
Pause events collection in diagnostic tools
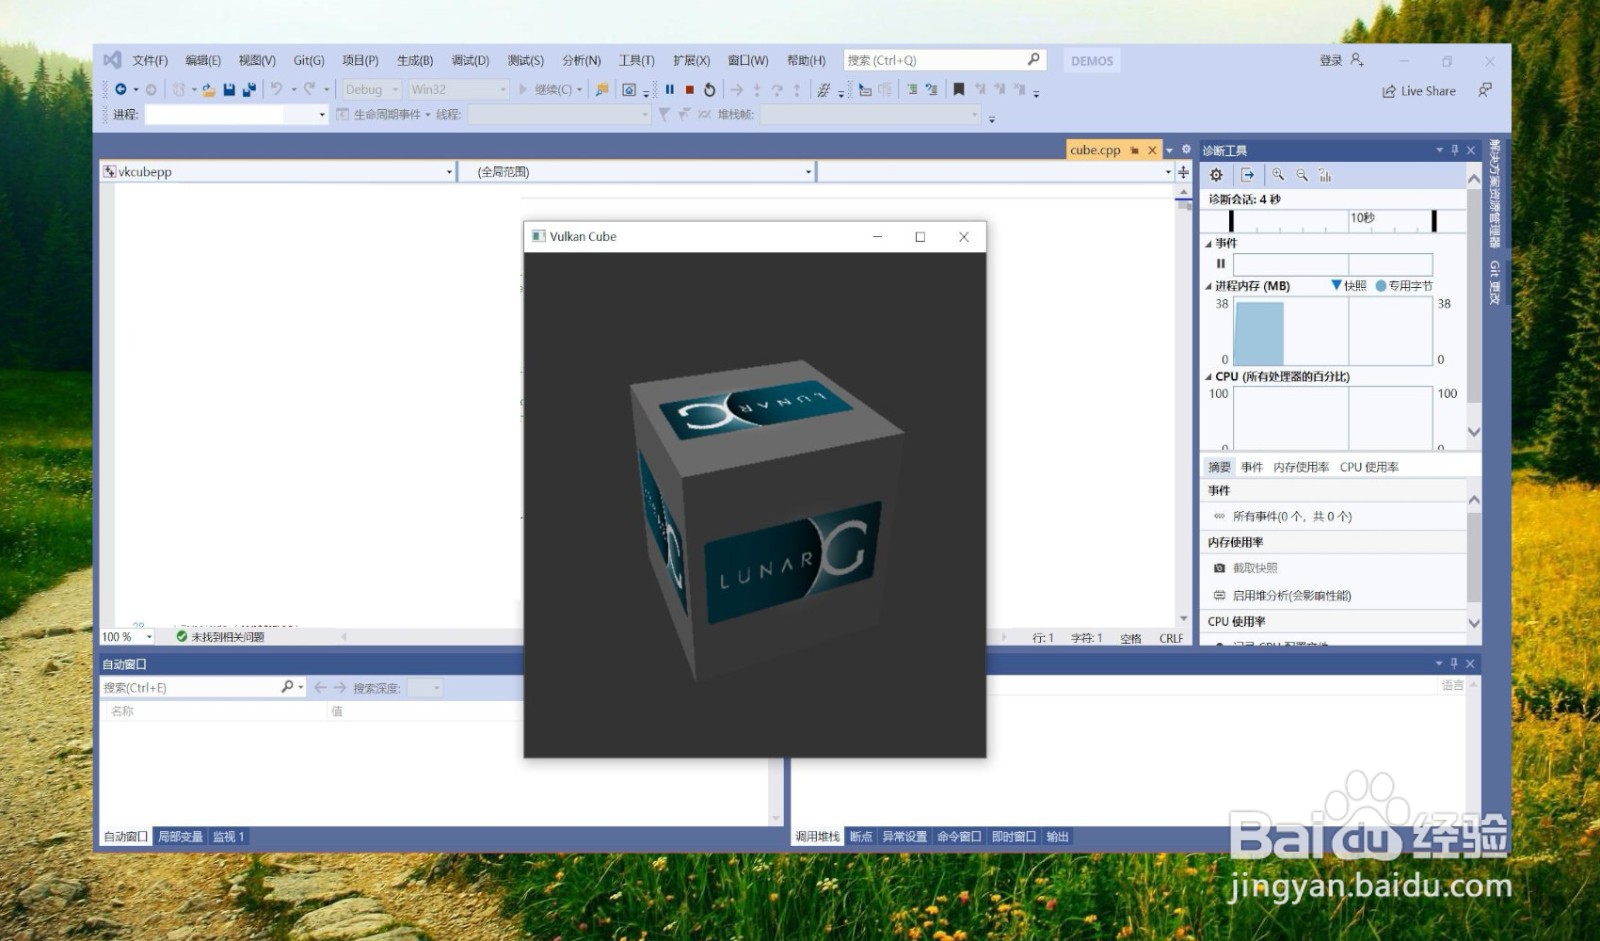pos(1220,264)
